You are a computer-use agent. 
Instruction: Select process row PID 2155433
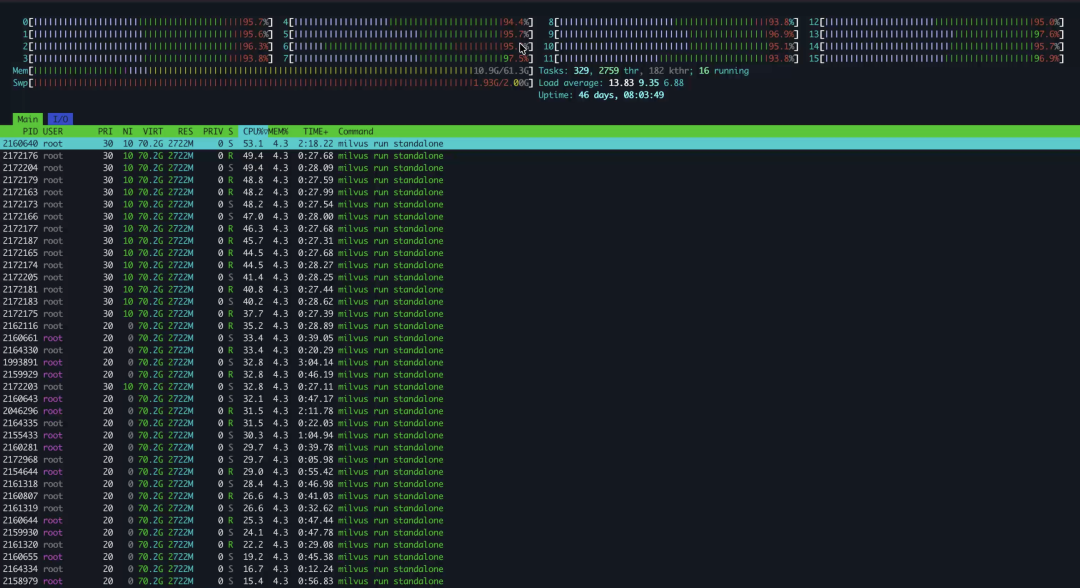pyautogui.click(x=540, y=436)
